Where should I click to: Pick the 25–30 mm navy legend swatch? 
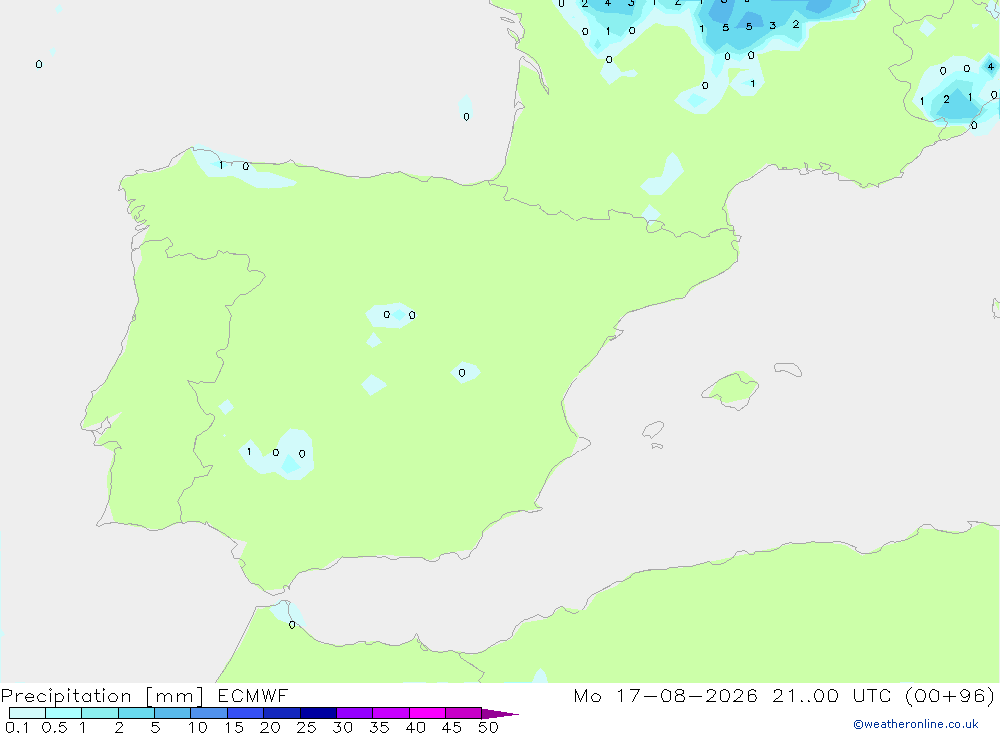[x=318, y=713]
